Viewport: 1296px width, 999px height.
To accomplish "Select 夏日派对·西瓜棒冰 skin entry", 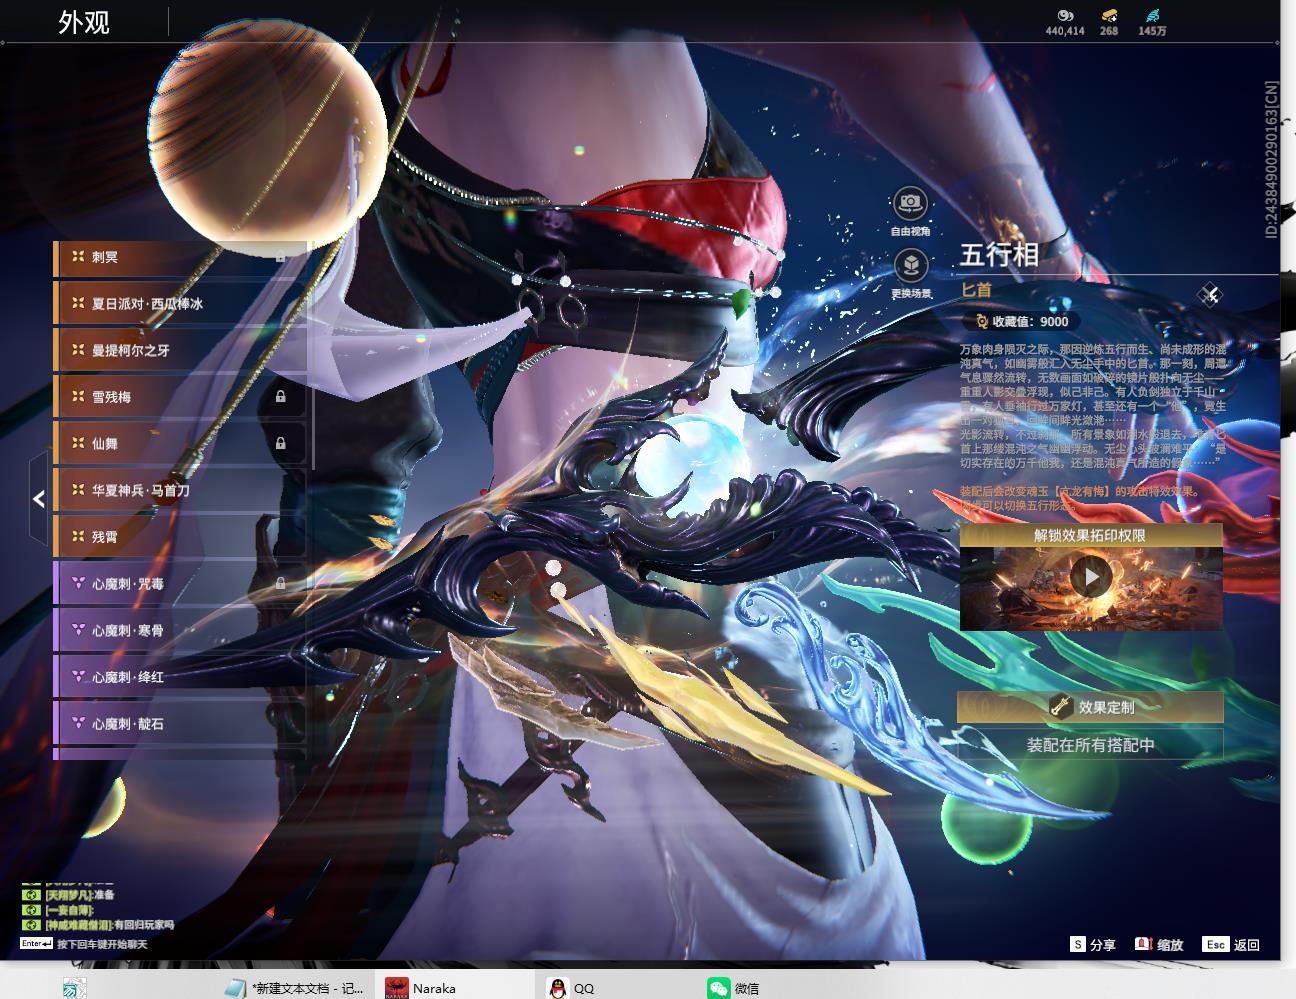I will (180, 303).
